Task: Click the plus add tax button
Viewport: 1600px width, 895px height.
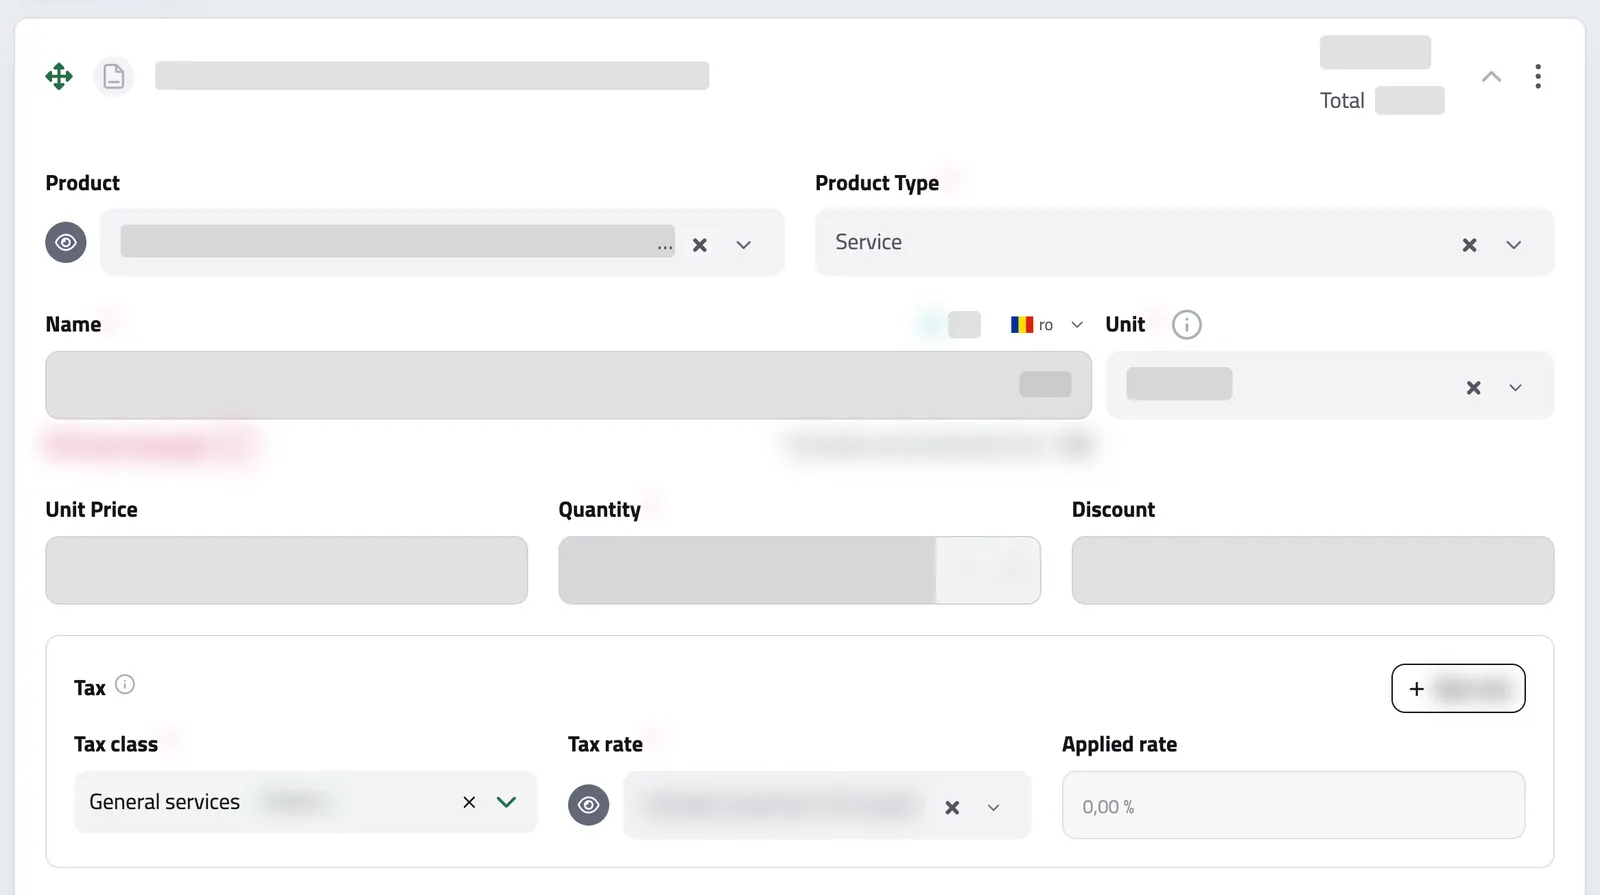Action: [x=1458, y=689]
